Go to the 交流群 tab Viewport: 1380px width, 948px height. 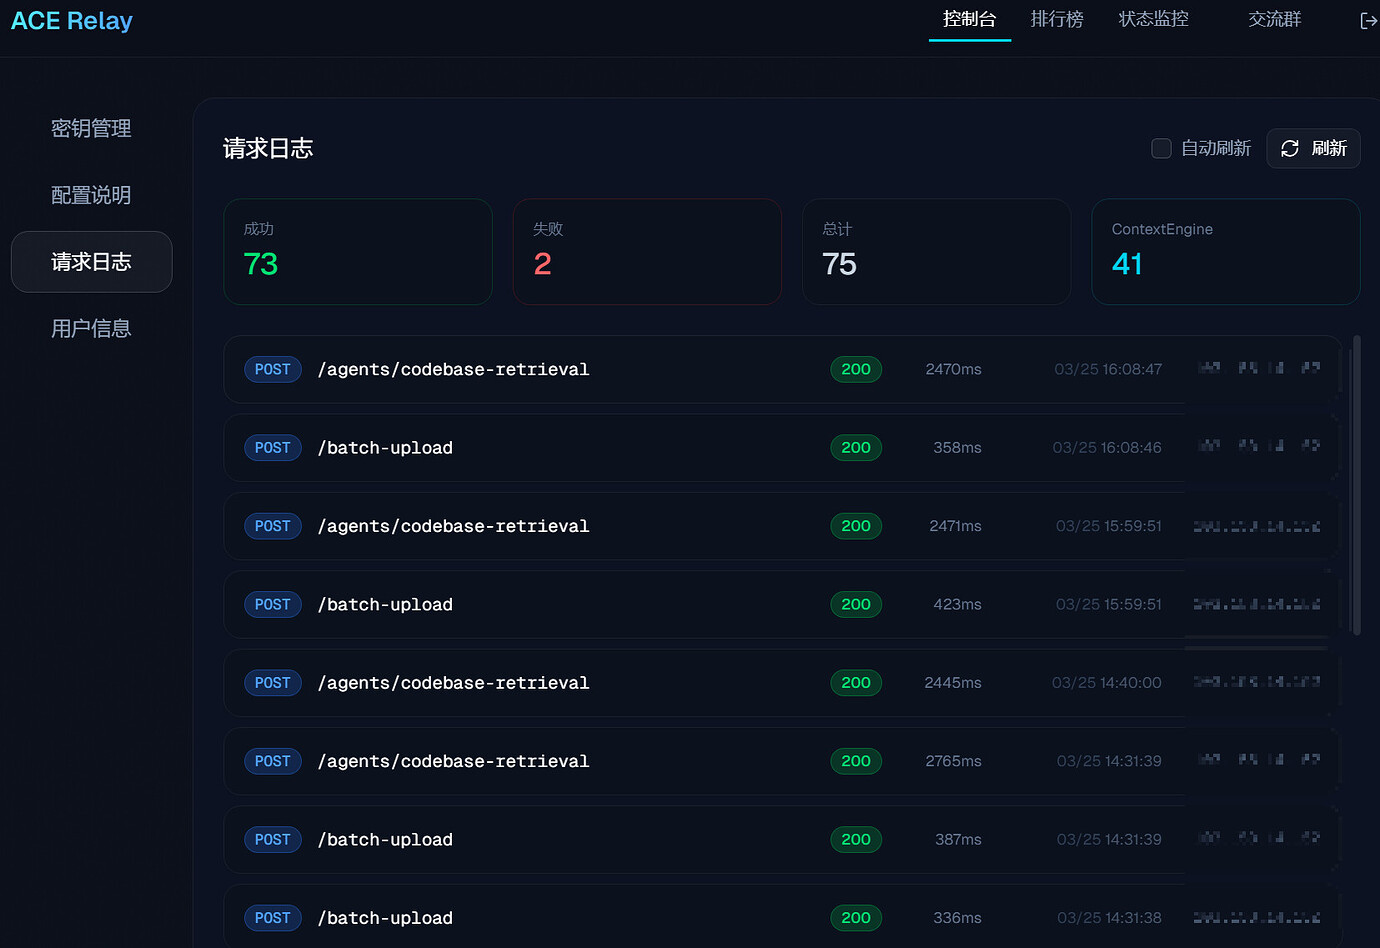click(1274, 19)
